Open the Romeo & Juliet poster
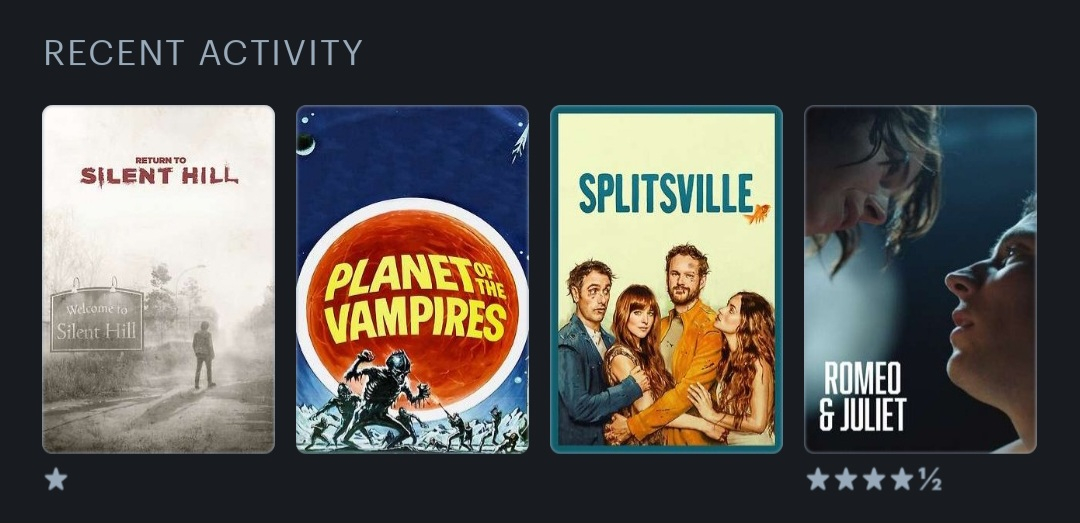The image size is (1080, 523). [x=920, y=279]
